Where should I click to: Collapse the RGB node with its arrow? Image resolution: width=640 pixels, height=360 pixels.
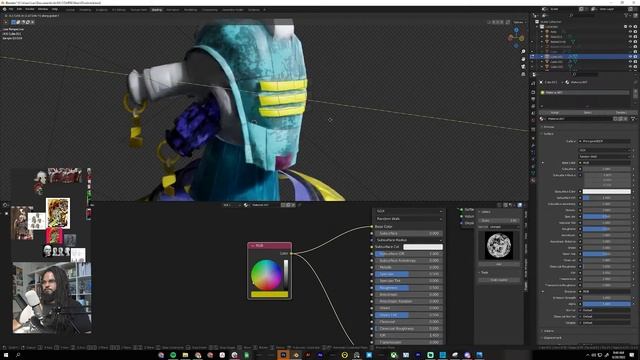point(252,246)
